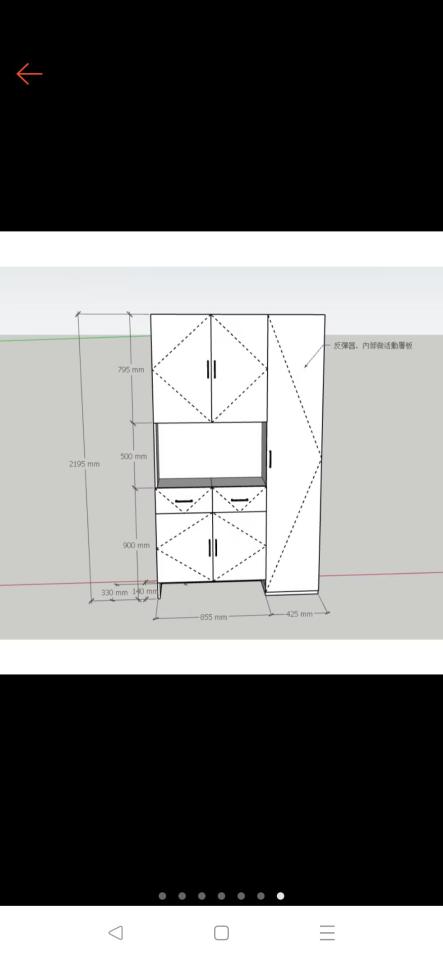Jump to the fifth page dot
The image size is (443, 960).
coord(241,896)
